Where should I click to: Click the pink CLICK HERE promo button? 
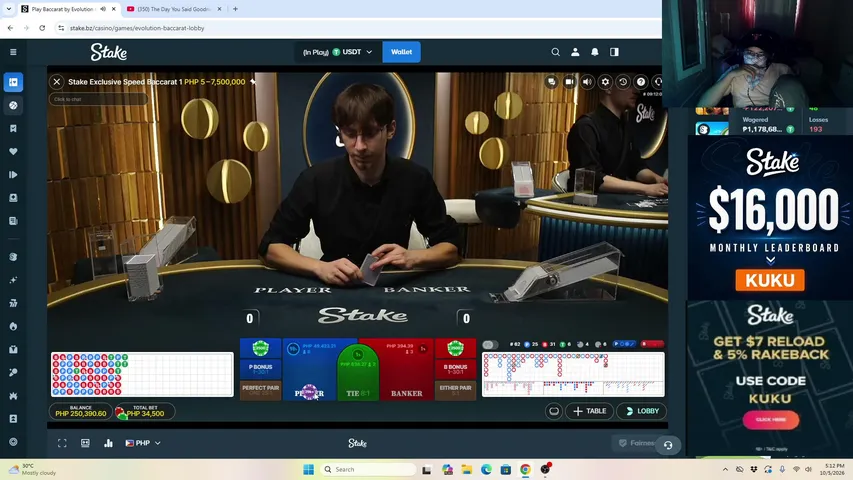click(771, 420)
